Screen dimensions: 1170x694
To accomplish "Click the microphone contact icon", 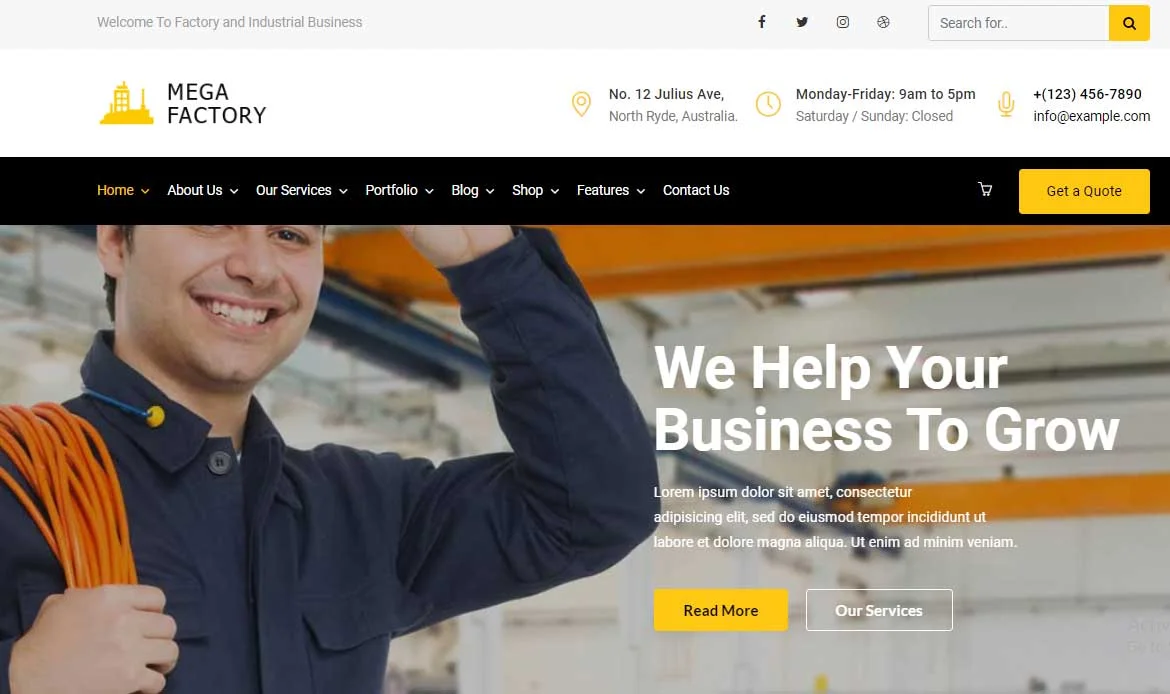I will point(1006,104).
